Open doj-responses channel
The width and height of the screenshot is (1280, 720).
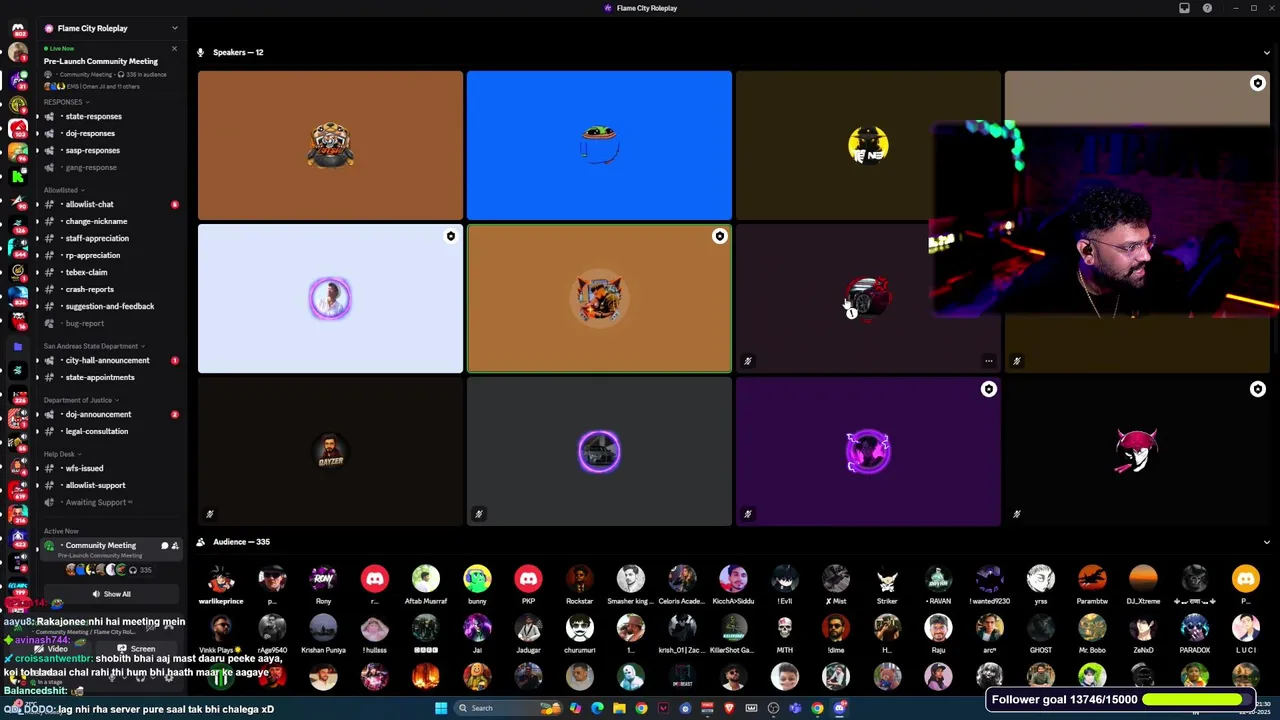click(110, 133)
